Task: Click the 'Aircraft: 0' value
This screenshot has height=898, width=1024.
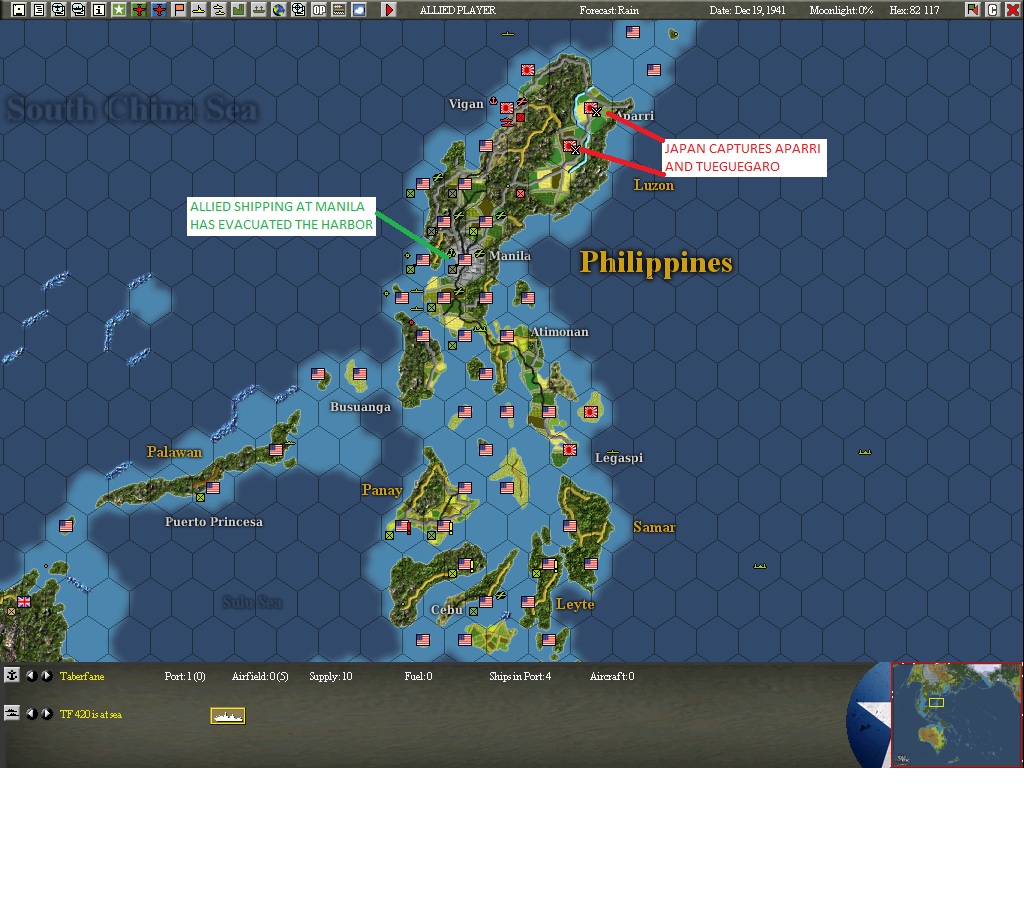Action: pyautogui.click(x=612, y=676)
